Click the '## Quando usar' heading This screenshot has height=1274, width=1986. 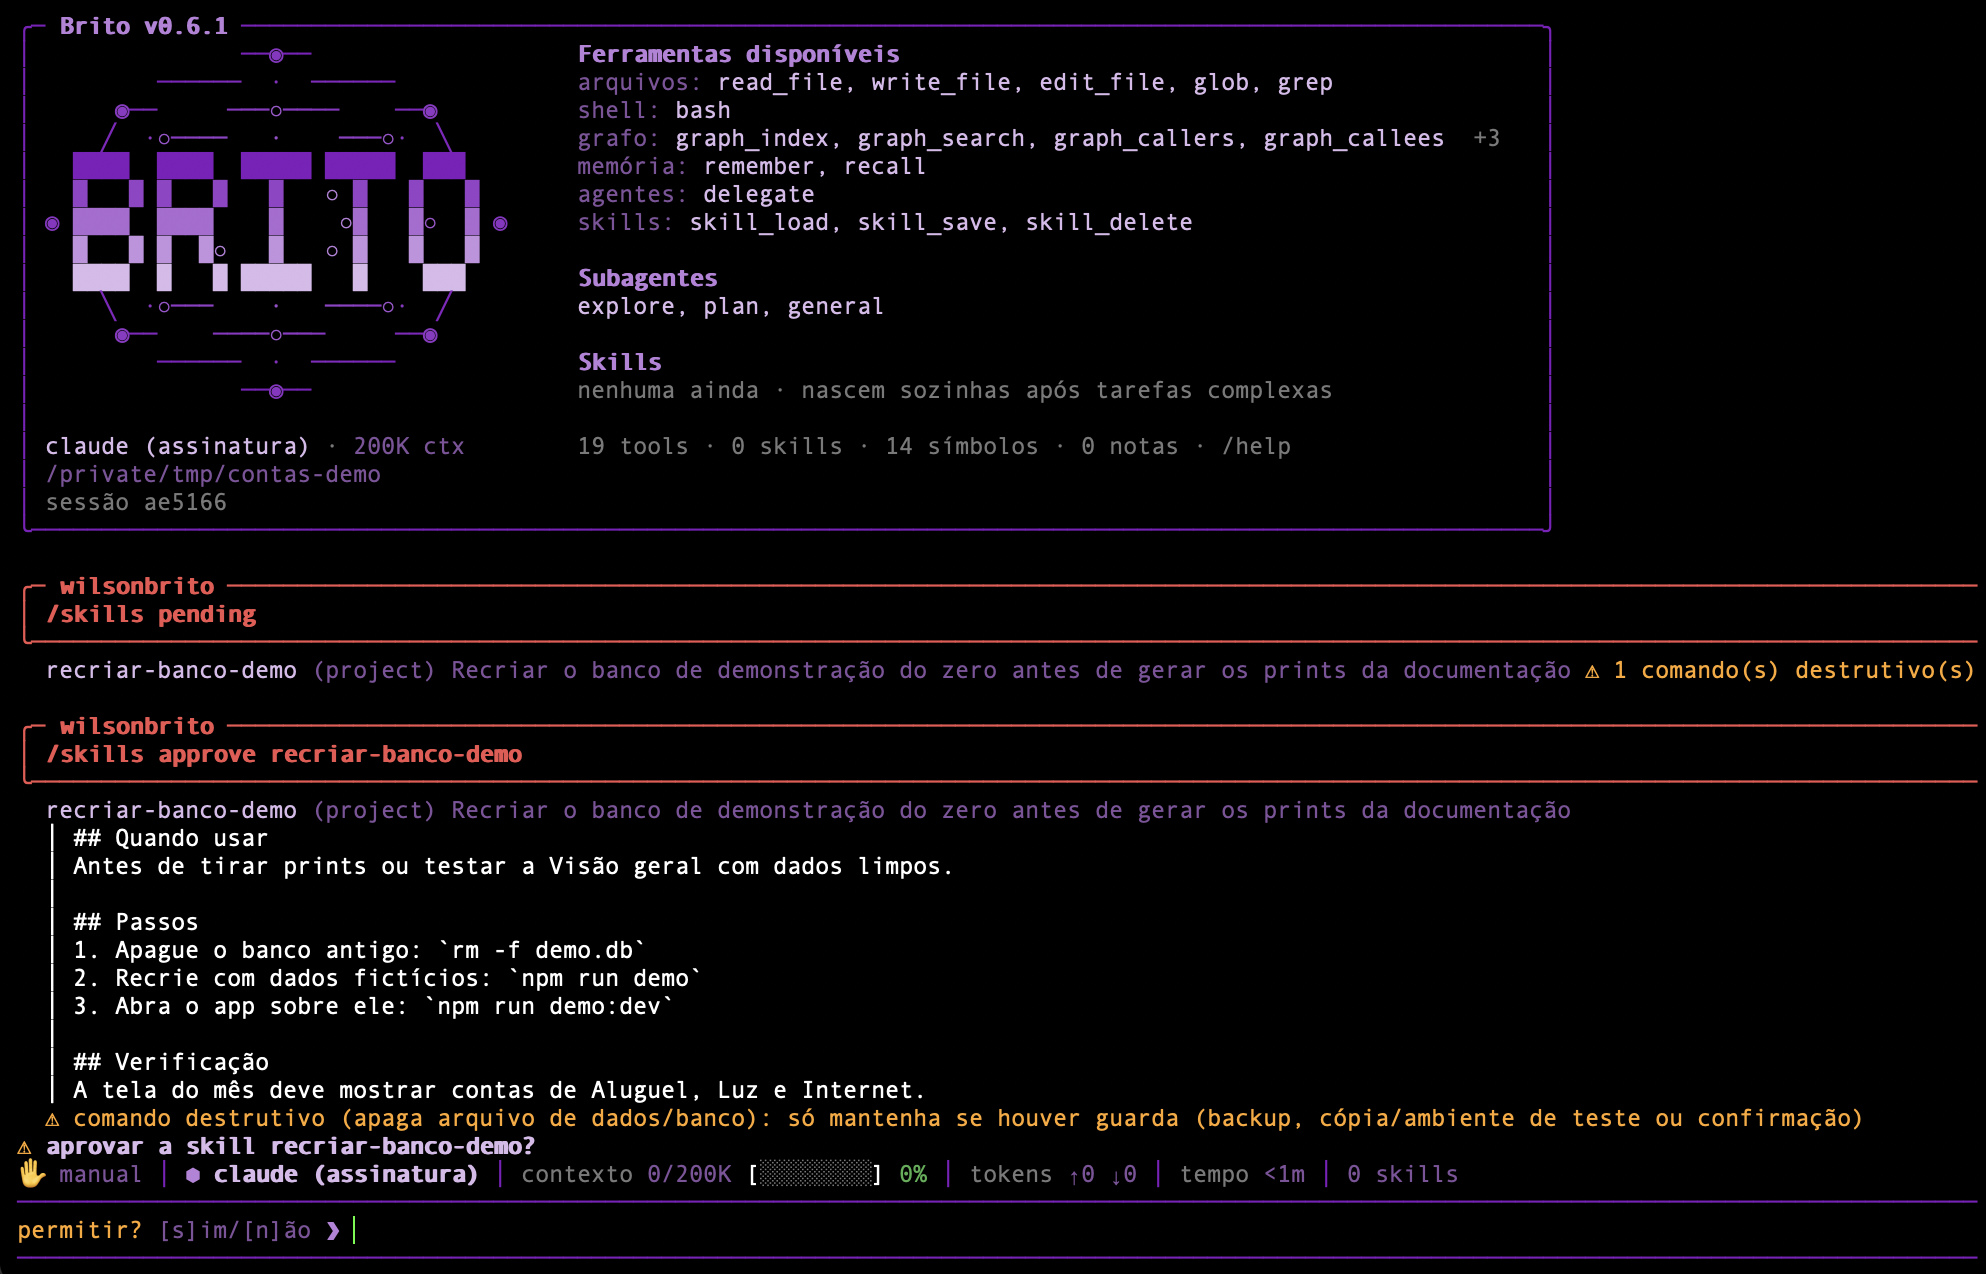pyautogui.click(x=171, y=838)
